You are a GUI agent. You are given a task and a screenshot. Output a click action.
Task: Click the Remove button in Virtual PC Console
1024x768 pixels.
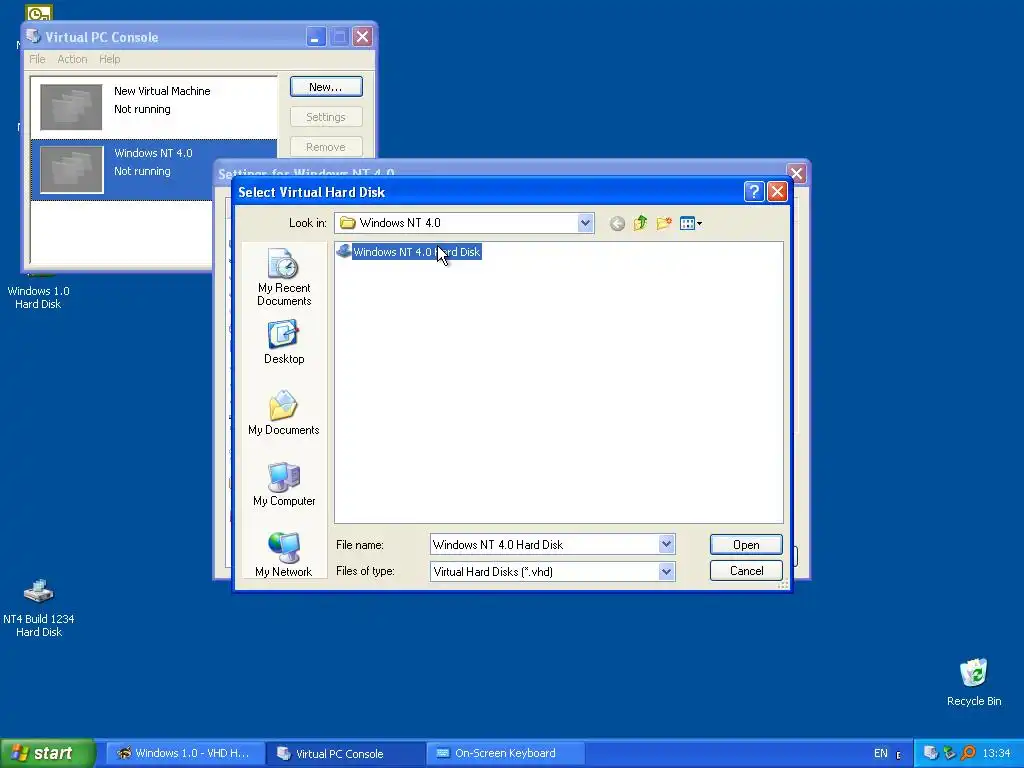[x=326, y=147]
